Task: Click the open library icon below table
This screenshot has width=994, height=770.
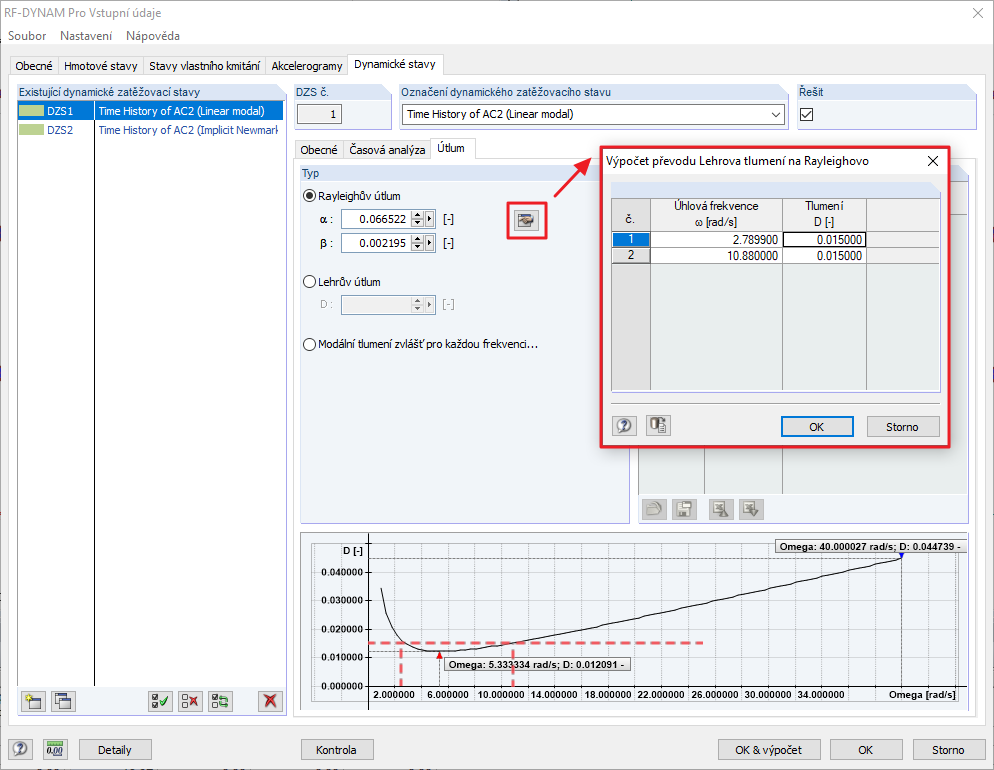Action: coord(654,509)
